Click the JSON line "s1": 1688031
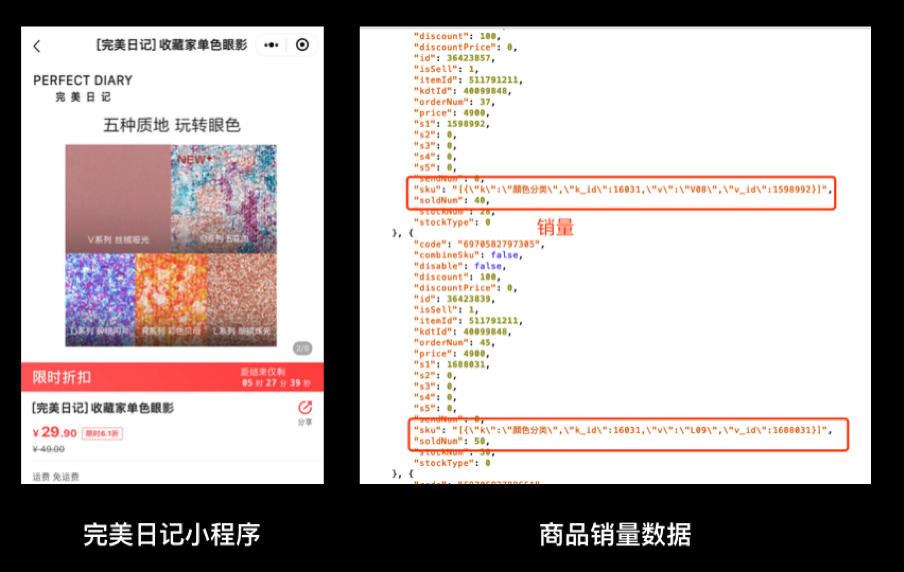This screenshot has width=904, height=572. pos(451,364)
